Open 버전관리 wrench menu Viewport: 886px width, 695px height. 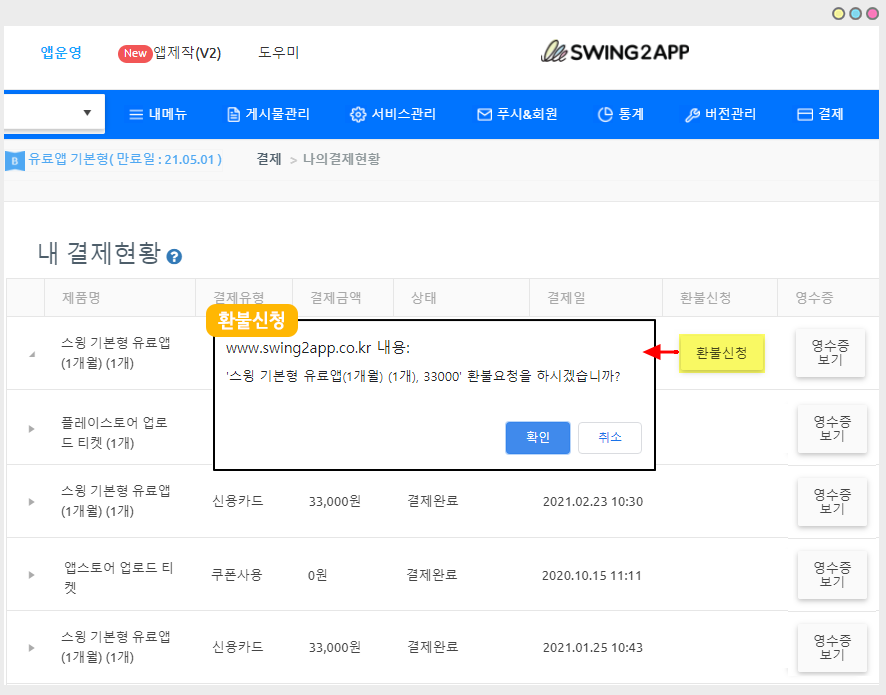point(720,114)
